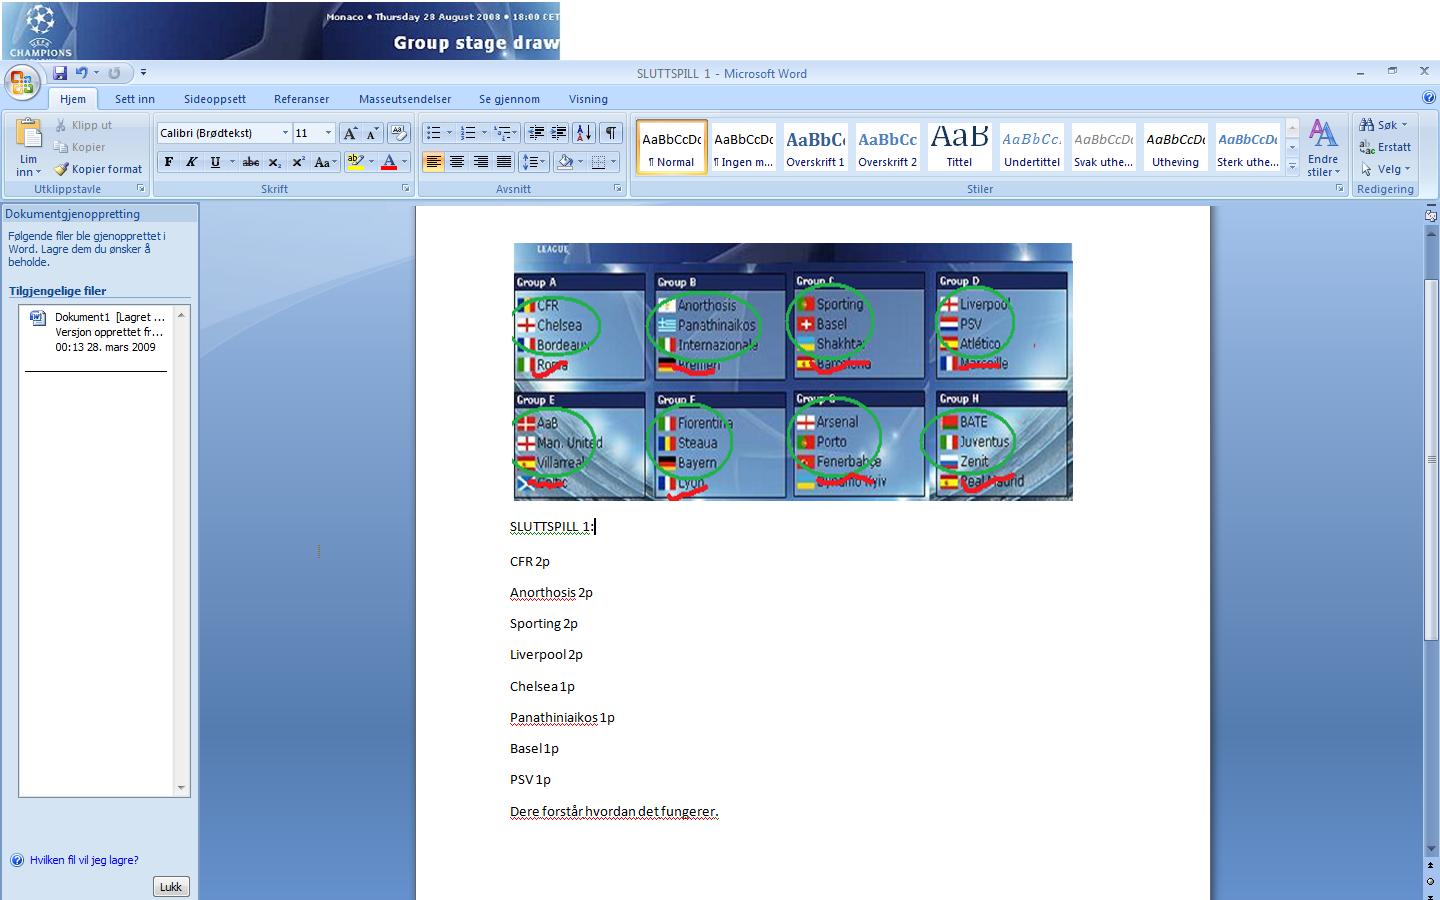This screenshot has width=1440, height=900.
Task: Switch to Se gjennom tab
Action: tap(509, 99)
